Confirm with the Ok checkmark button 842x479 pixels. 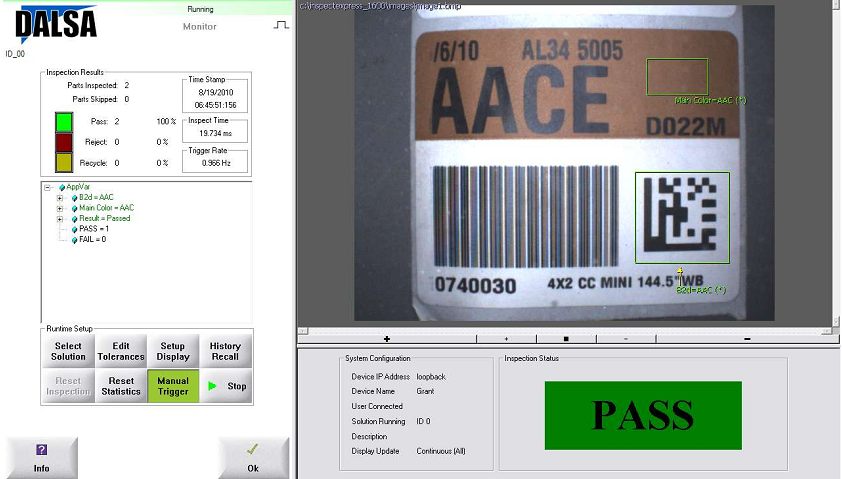253,458
